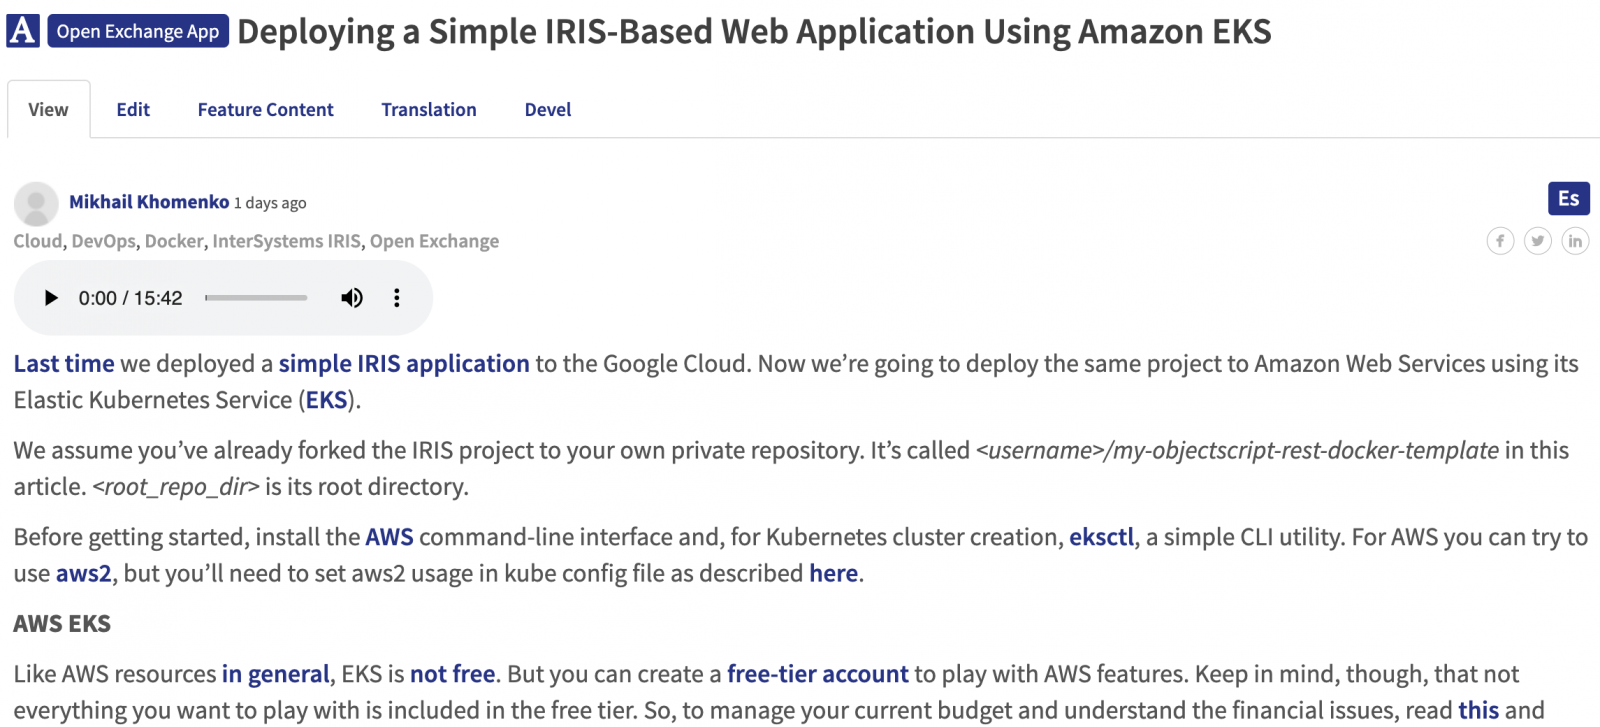The image size is (1600, 727).
Task: Open the eksctl link
Action: pyautogui.click(x=1102, y=537)
